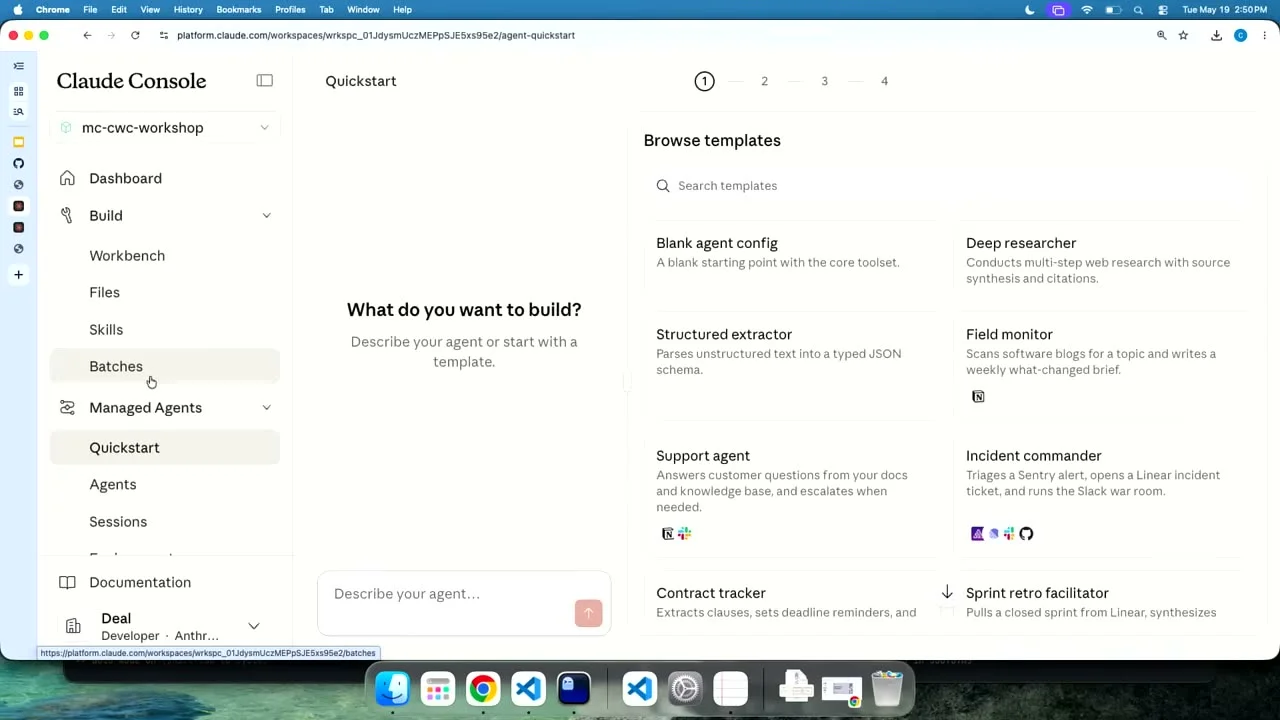Click the Notion icon under Field monitor

click(978, 396)
